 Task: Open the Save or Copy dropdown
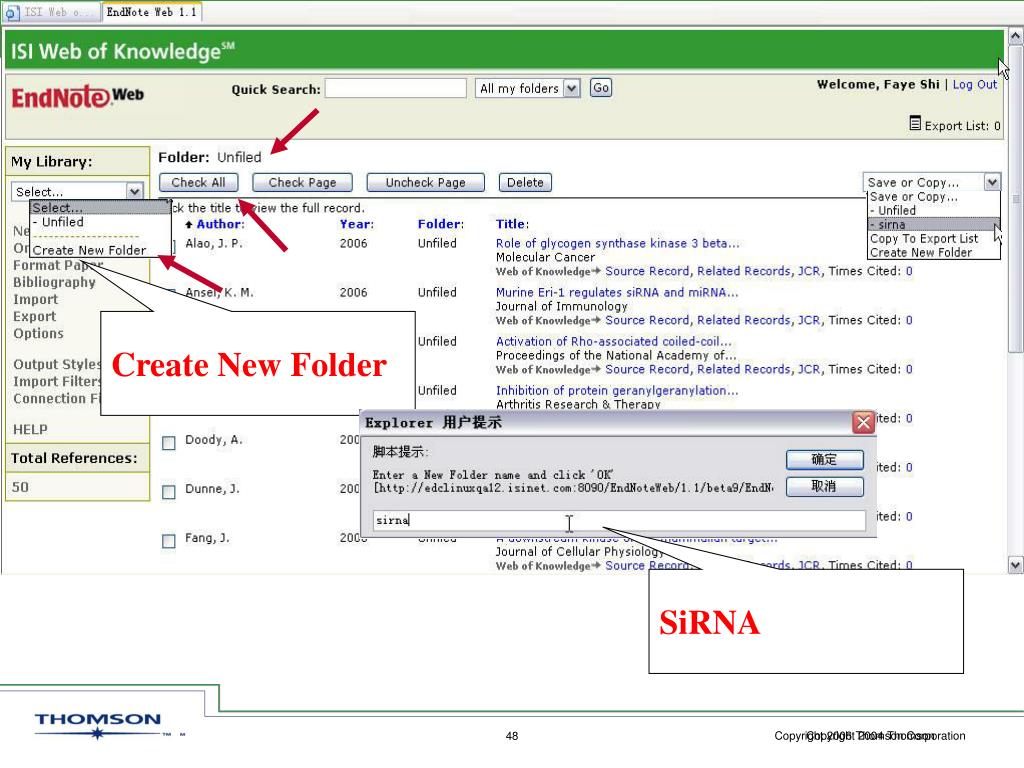pos(992,182)
